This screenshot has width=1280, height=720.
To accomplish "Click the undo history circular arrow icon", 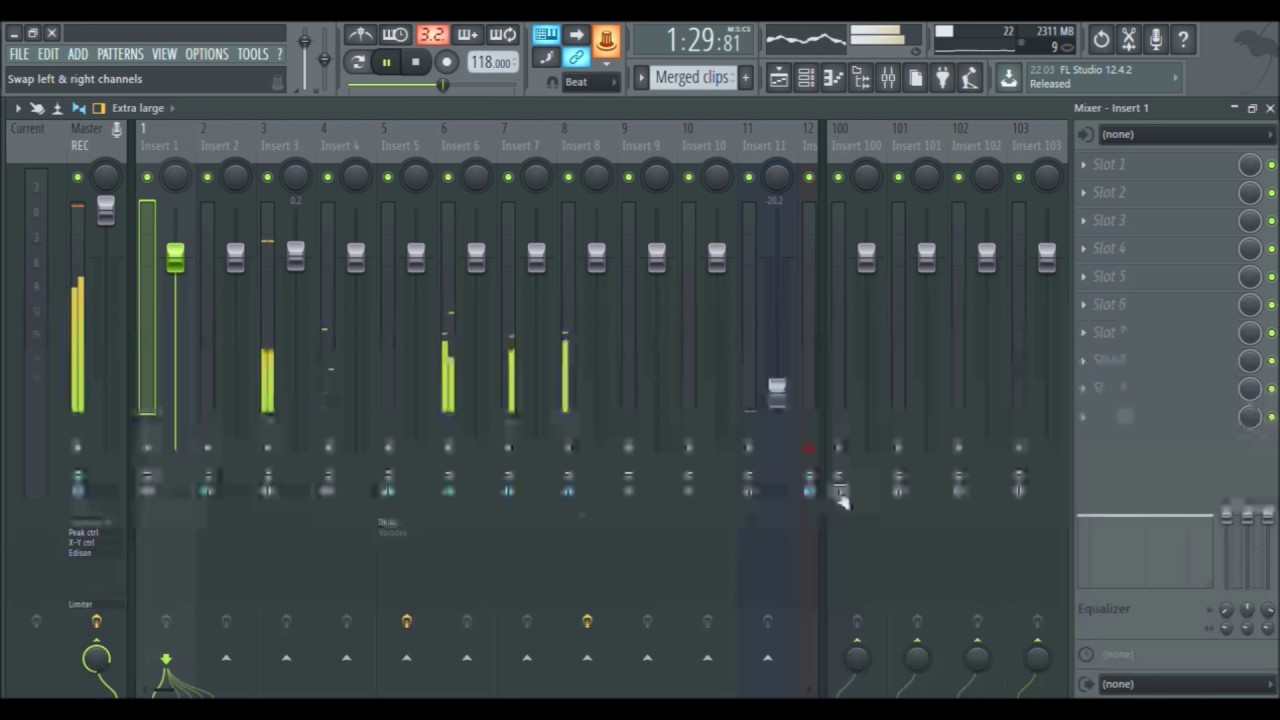I will pyautogui.click(x=1101, y=40).
